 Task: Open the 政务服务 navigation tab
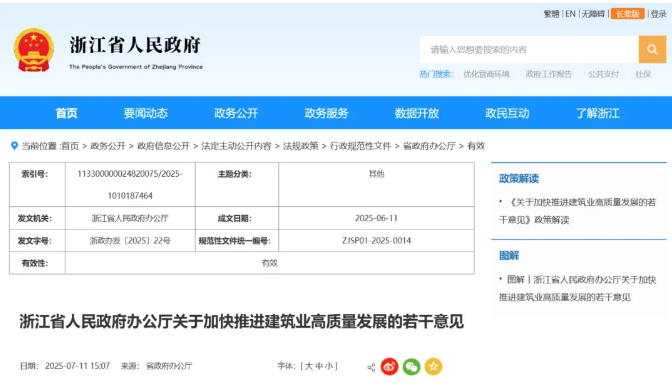(327, 113)
